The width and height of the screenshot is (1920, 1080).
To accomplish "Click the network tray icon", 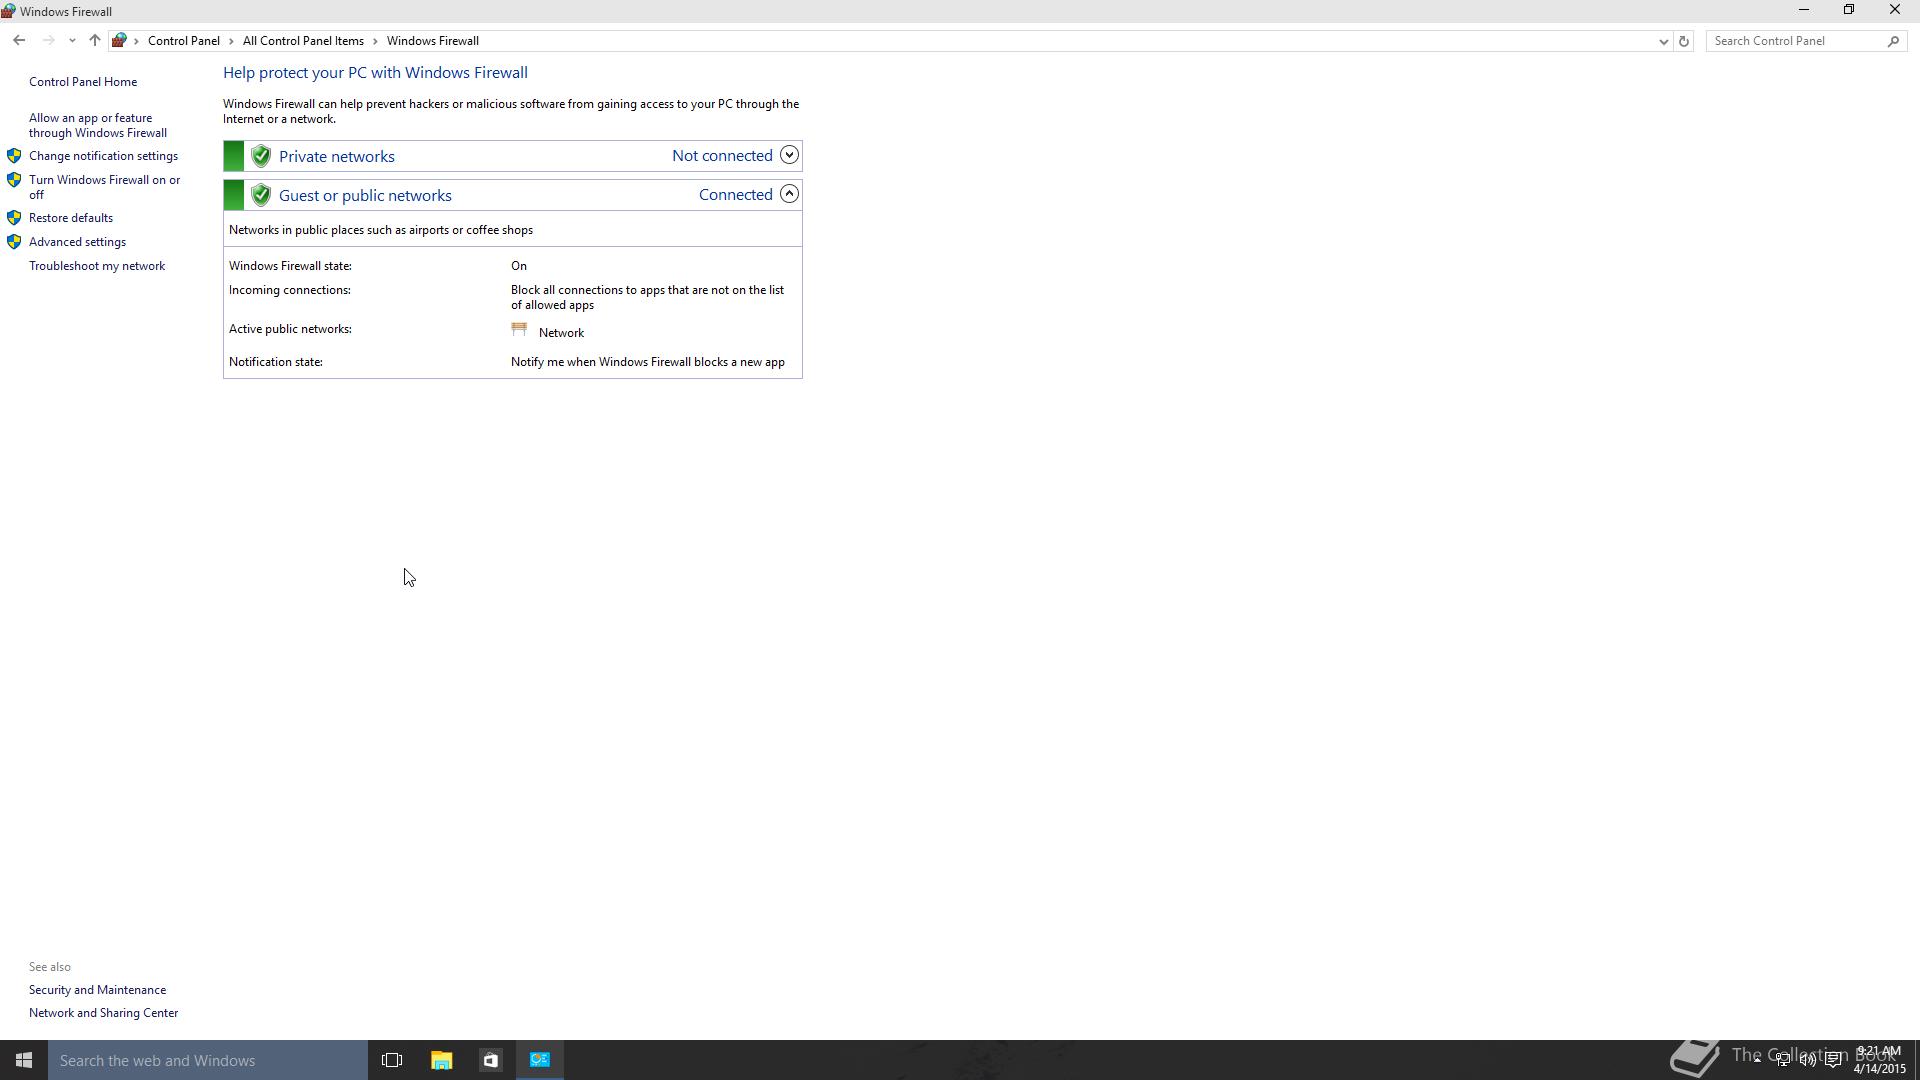I will click(x=1783, y=1060).
